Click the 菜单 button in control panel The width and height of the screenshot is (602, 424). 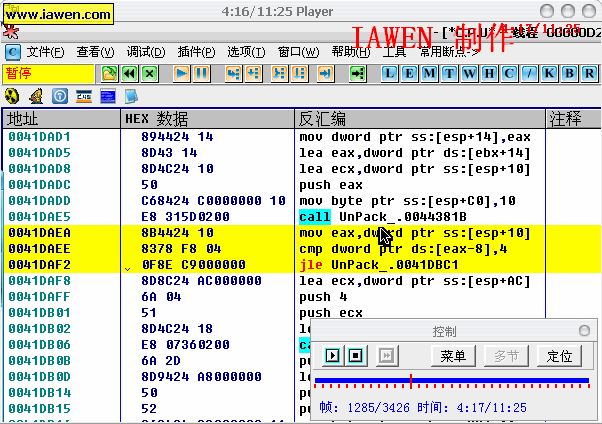(453, 356)
